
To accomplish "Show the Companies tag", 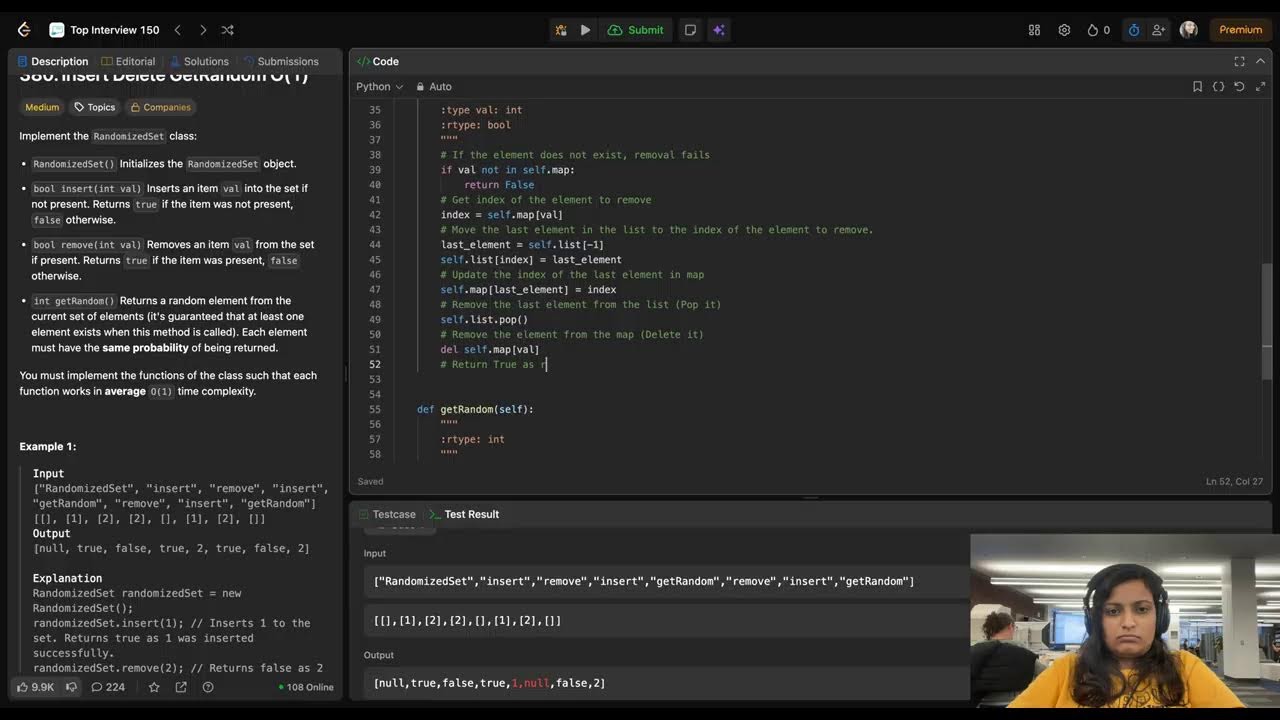I will click(x=160, y=107).
